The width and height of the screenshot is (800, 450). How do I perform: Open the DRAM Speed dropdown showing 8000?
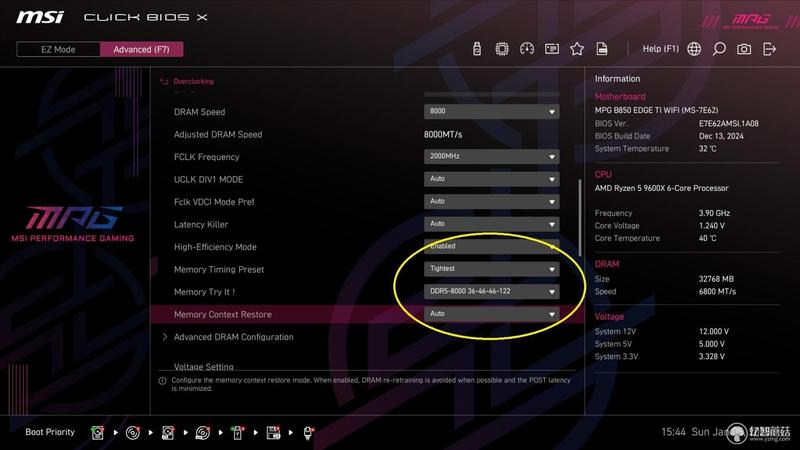491,111
